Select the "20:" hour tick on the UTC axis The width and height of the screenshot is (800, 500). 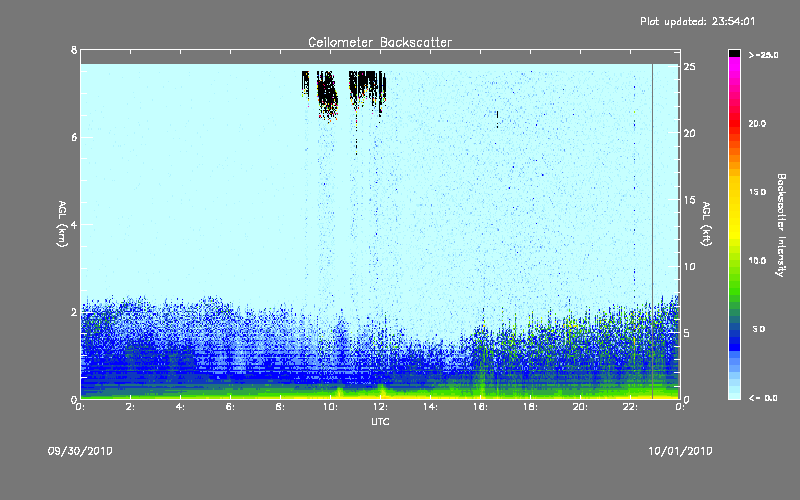[x=580, y=407]
